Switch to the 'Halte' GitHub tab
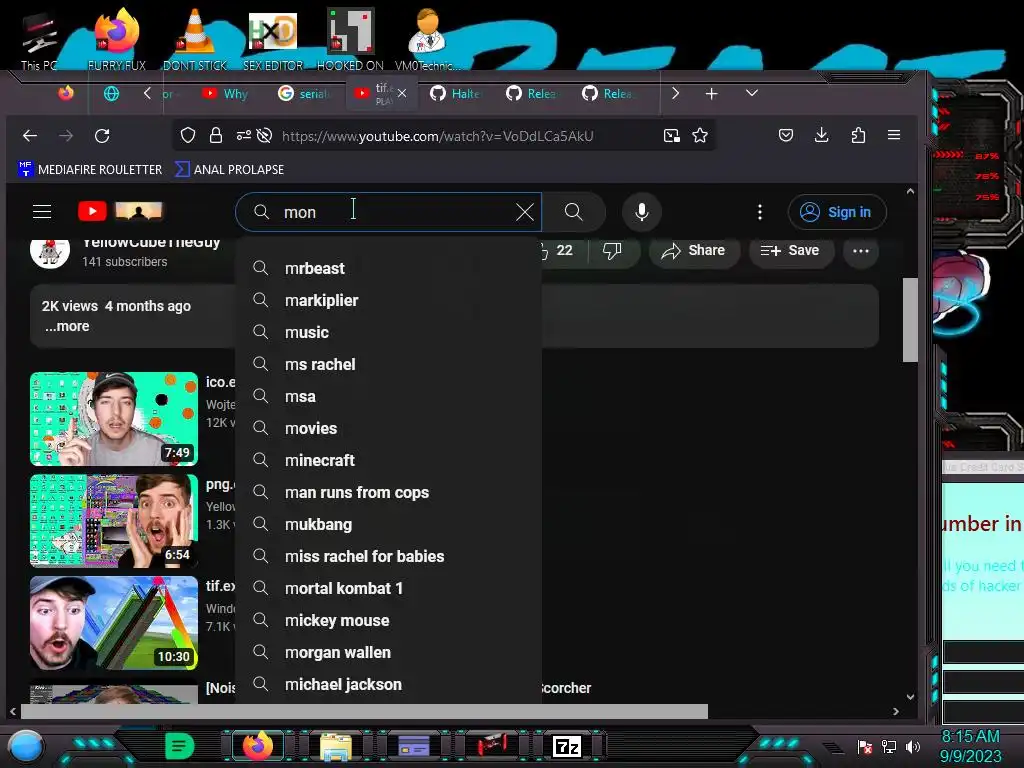 [x=455, y=93]
